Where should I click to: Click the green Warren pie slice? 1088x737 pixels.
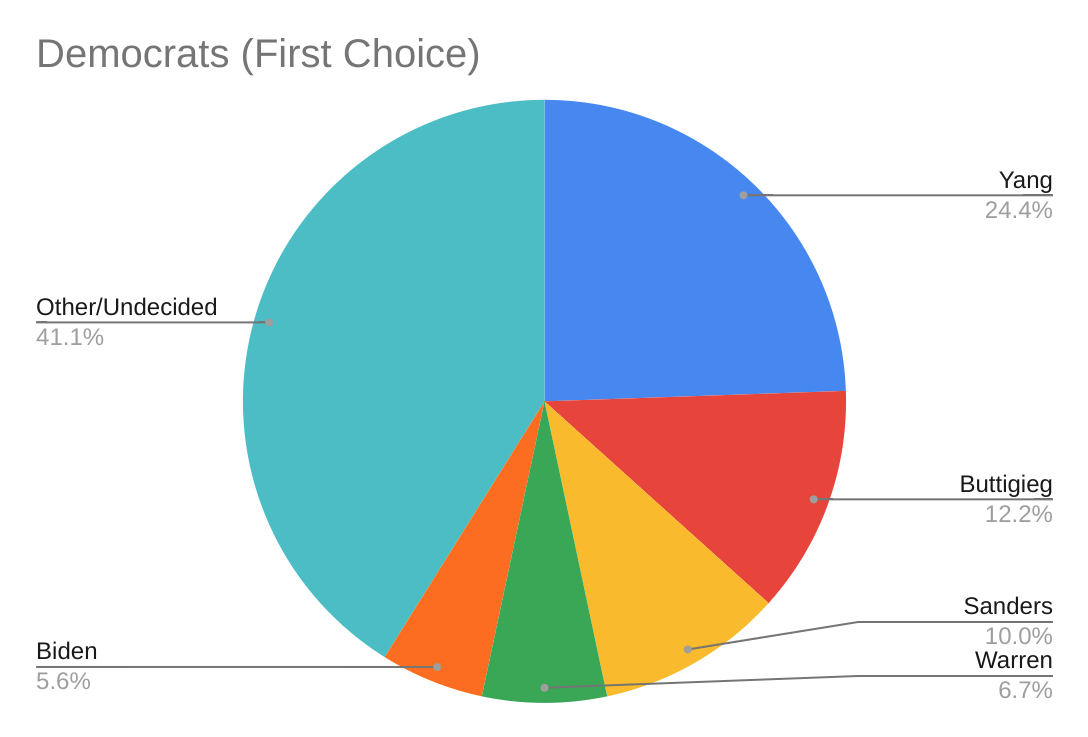[545, 640]
